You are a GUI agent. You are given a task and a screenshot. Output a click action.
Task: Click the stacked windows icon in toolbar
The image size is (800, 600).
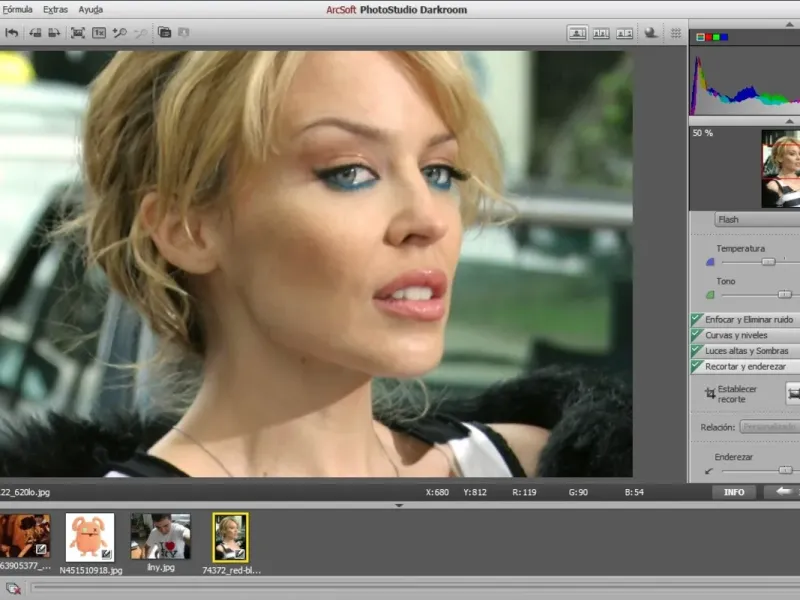[164, 33]
